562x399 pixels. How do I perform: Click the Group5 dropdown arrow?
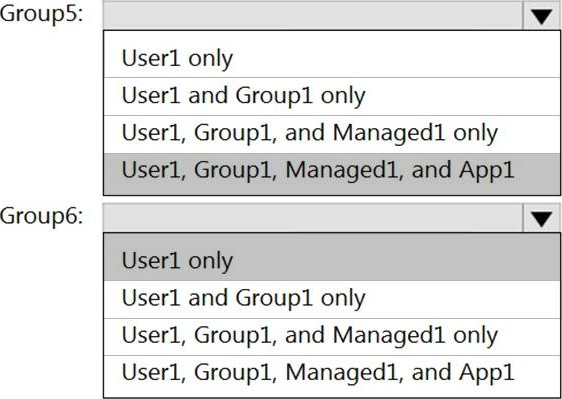(542, 15)
